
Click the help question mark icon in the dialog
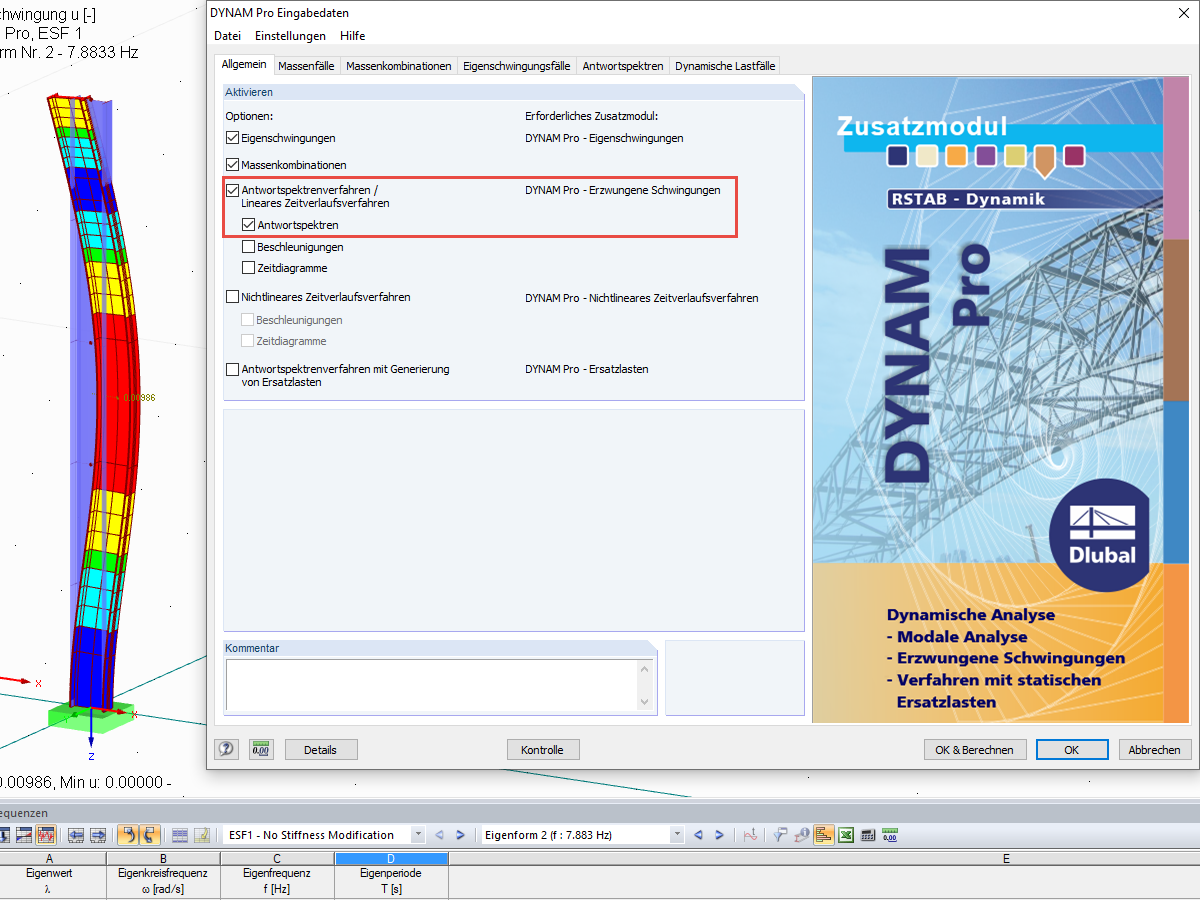point(226,749)
